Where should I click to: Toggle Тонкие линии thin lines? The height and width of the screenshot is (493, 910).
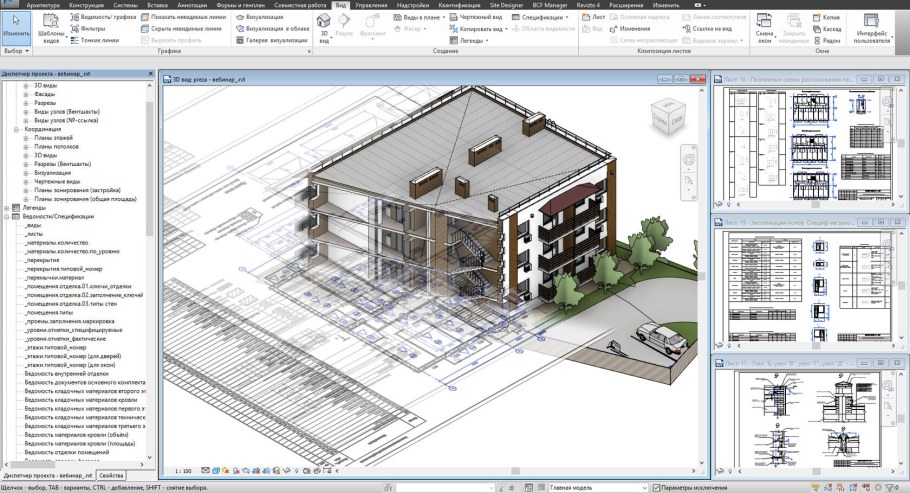[x=94, y=40]
